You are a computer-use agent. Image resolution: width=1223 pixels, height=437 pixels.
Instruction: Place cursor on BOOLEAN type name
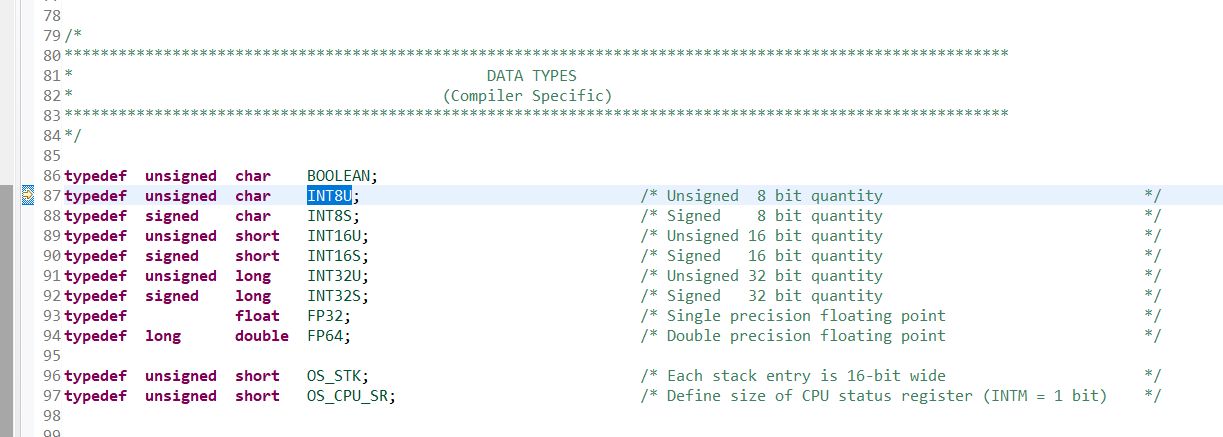[341, 176]
